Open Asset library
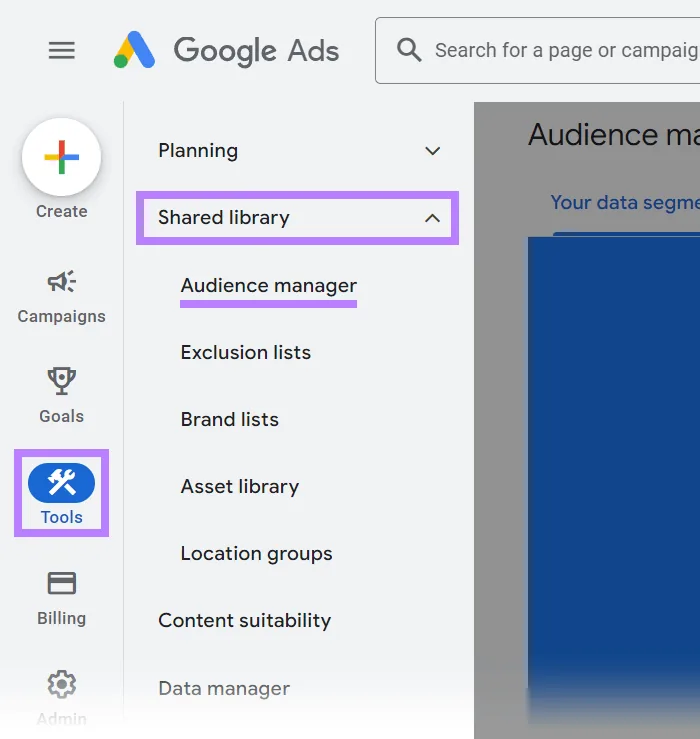 [240, 487]
